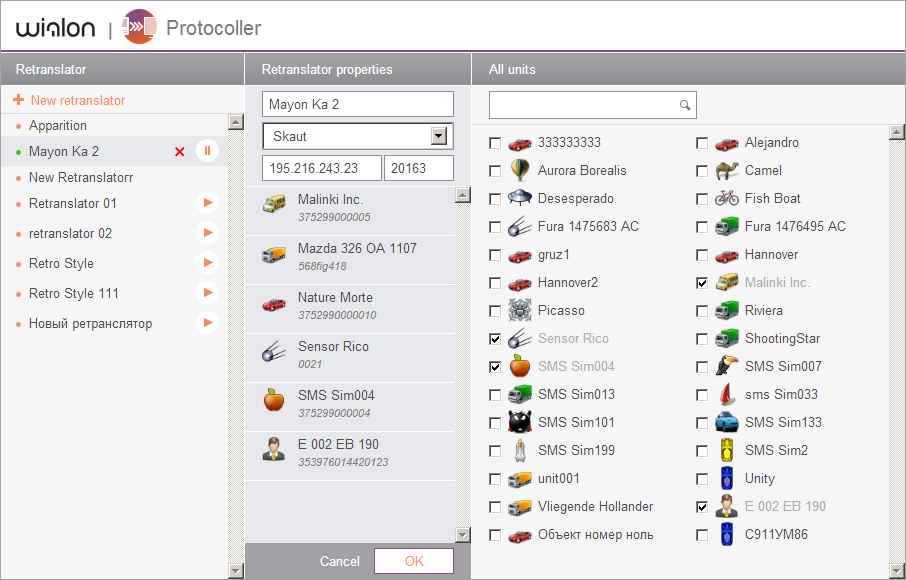The image size is (906, 580).
Task: Click the plus icon for new retranslator
Action: pyautogui.click(x=18, y=100)
